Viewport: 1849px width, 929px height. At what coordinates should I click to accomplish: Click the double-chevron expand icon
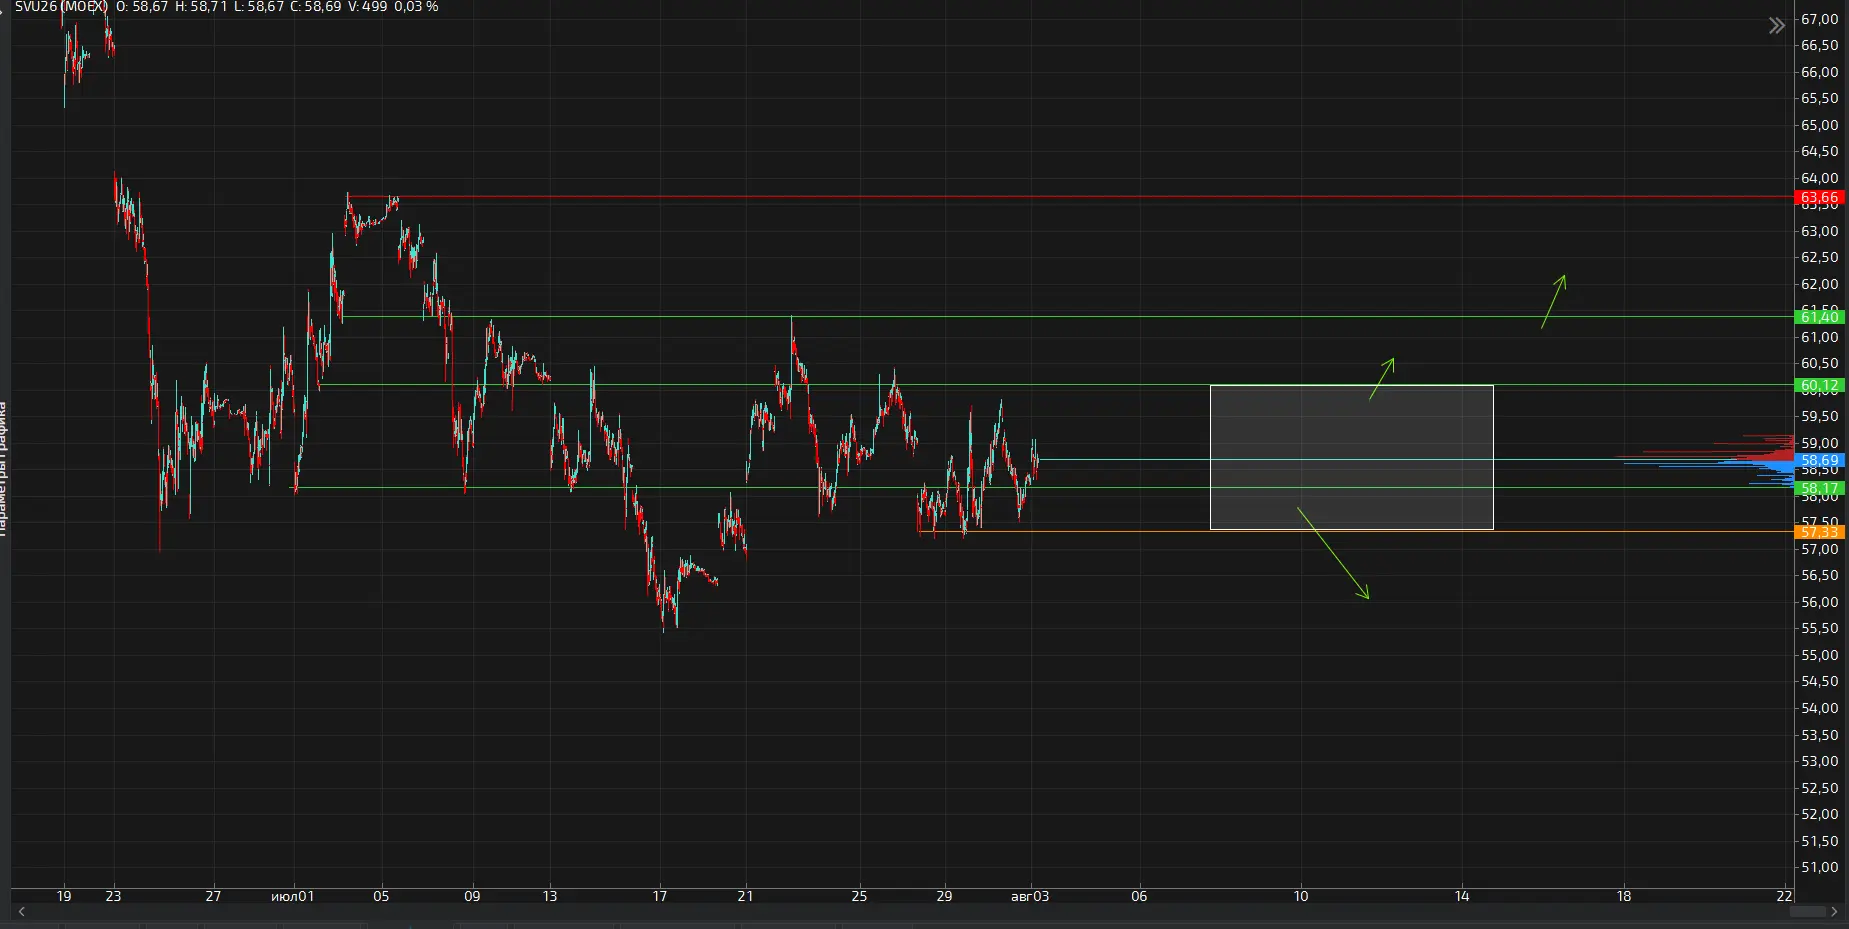pyautogui.click(x=1776, y=26)
